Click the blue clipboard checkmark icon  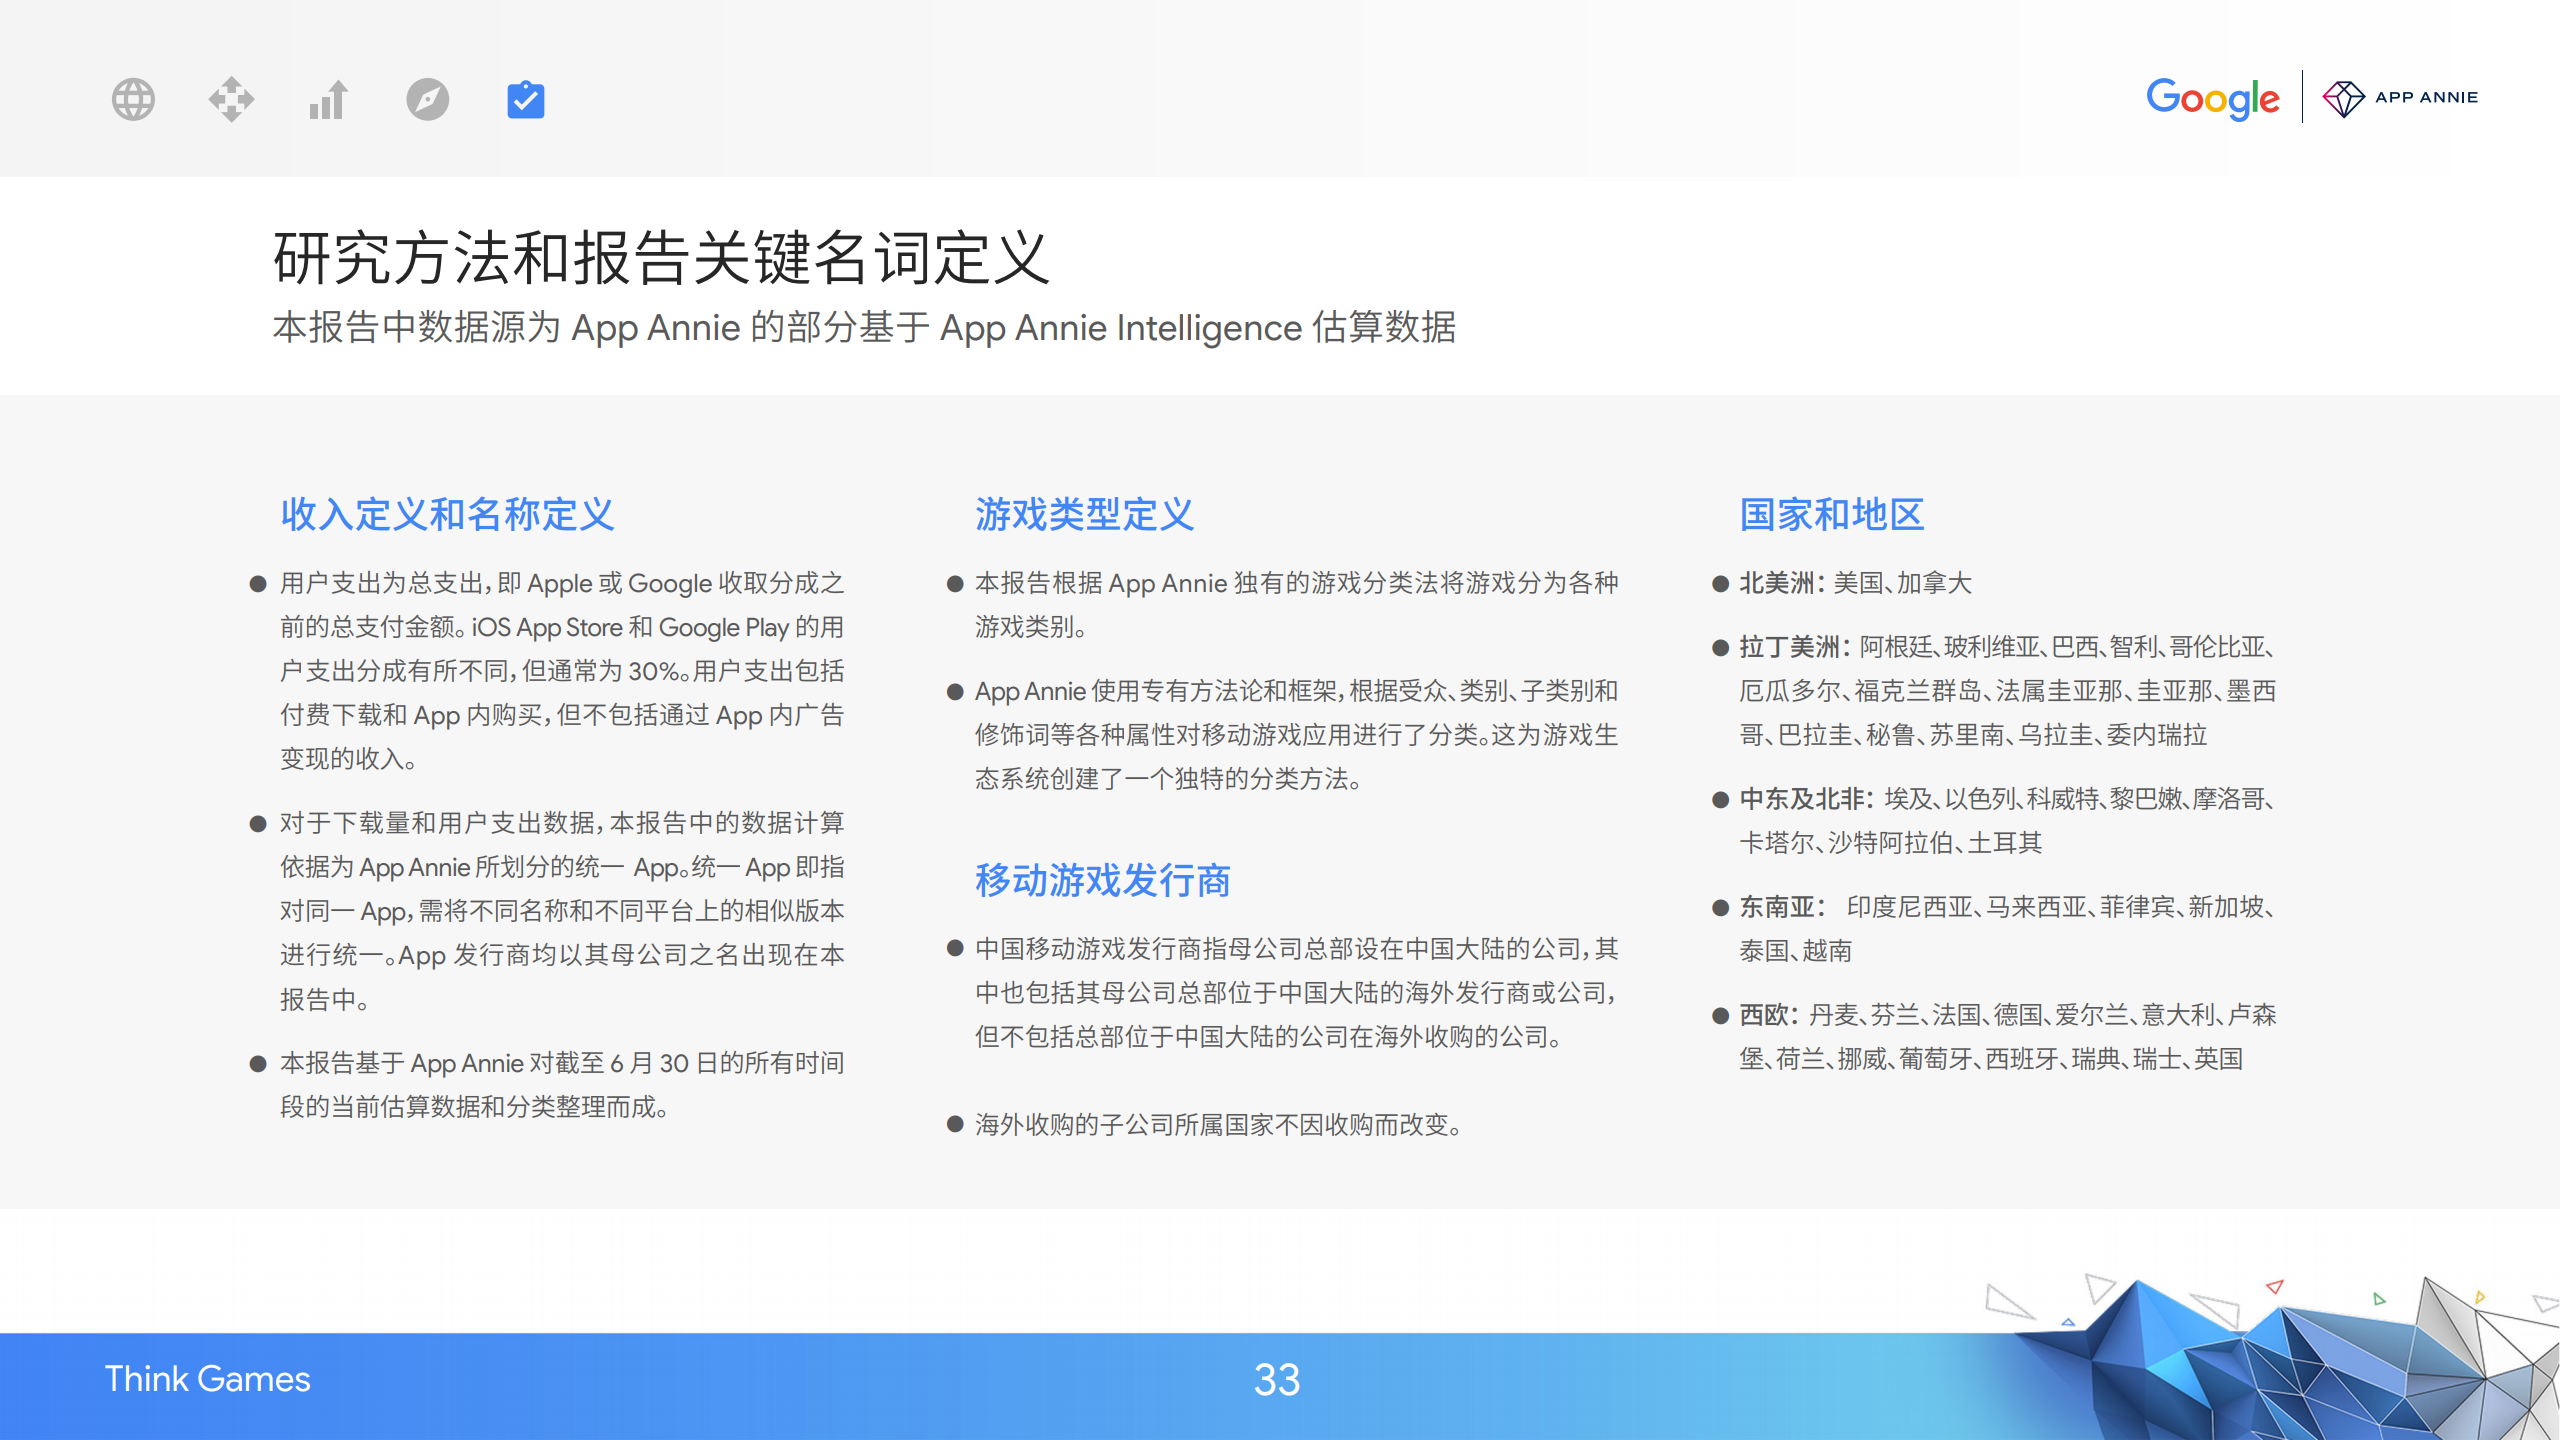(x=525, y=99)
